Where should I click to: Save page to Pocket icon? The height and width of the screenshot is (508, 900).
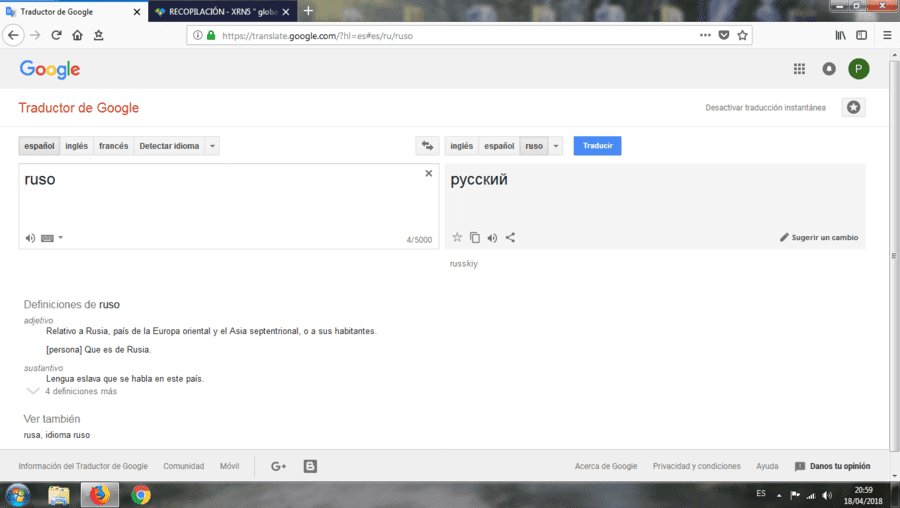724,36
